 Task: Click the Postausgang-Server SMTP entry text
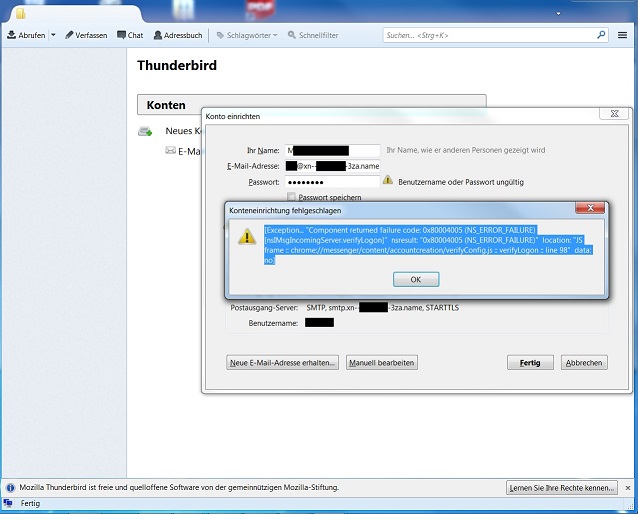tap(382, 308)
